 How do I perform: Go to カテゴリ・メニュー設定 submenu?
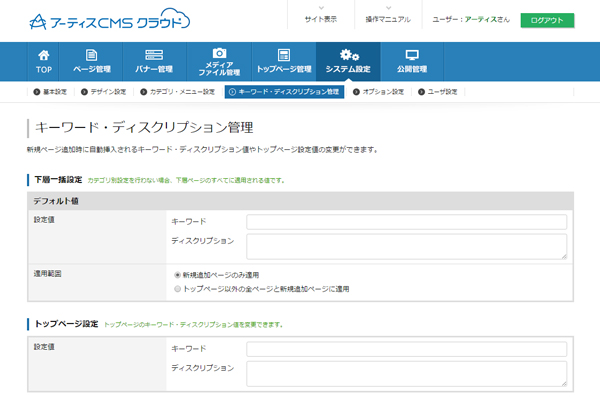coord(182,92)
